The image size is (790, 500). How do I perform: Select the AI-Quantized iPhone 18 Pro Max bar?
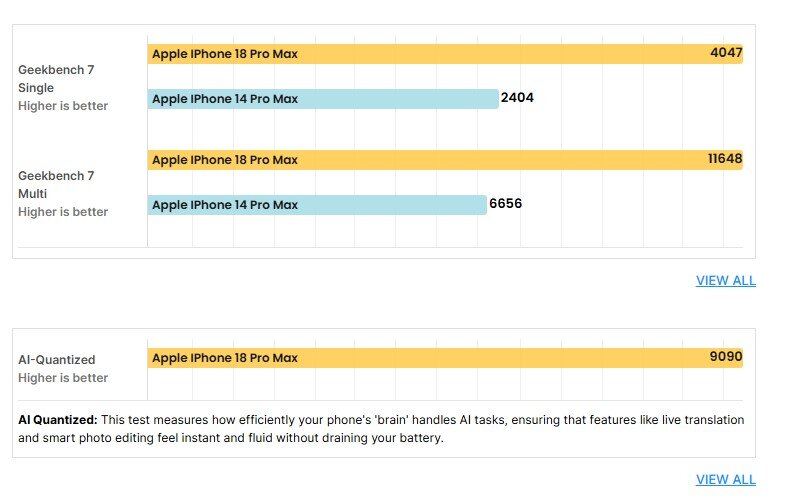[x=445, y=358]
